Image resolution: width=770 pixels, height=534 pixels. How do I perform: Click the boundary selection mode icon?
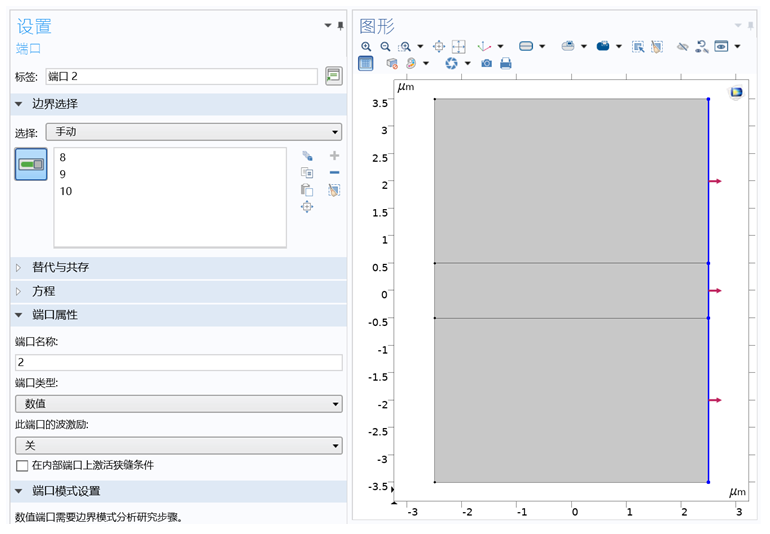(x=526, y=47)
